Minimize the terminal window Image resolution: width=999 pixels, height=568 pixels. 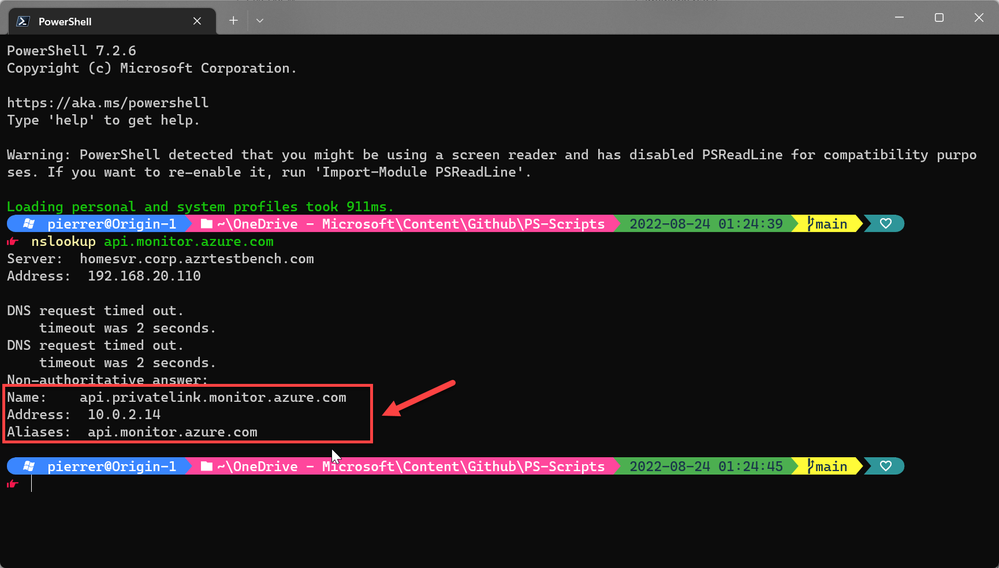899,17
